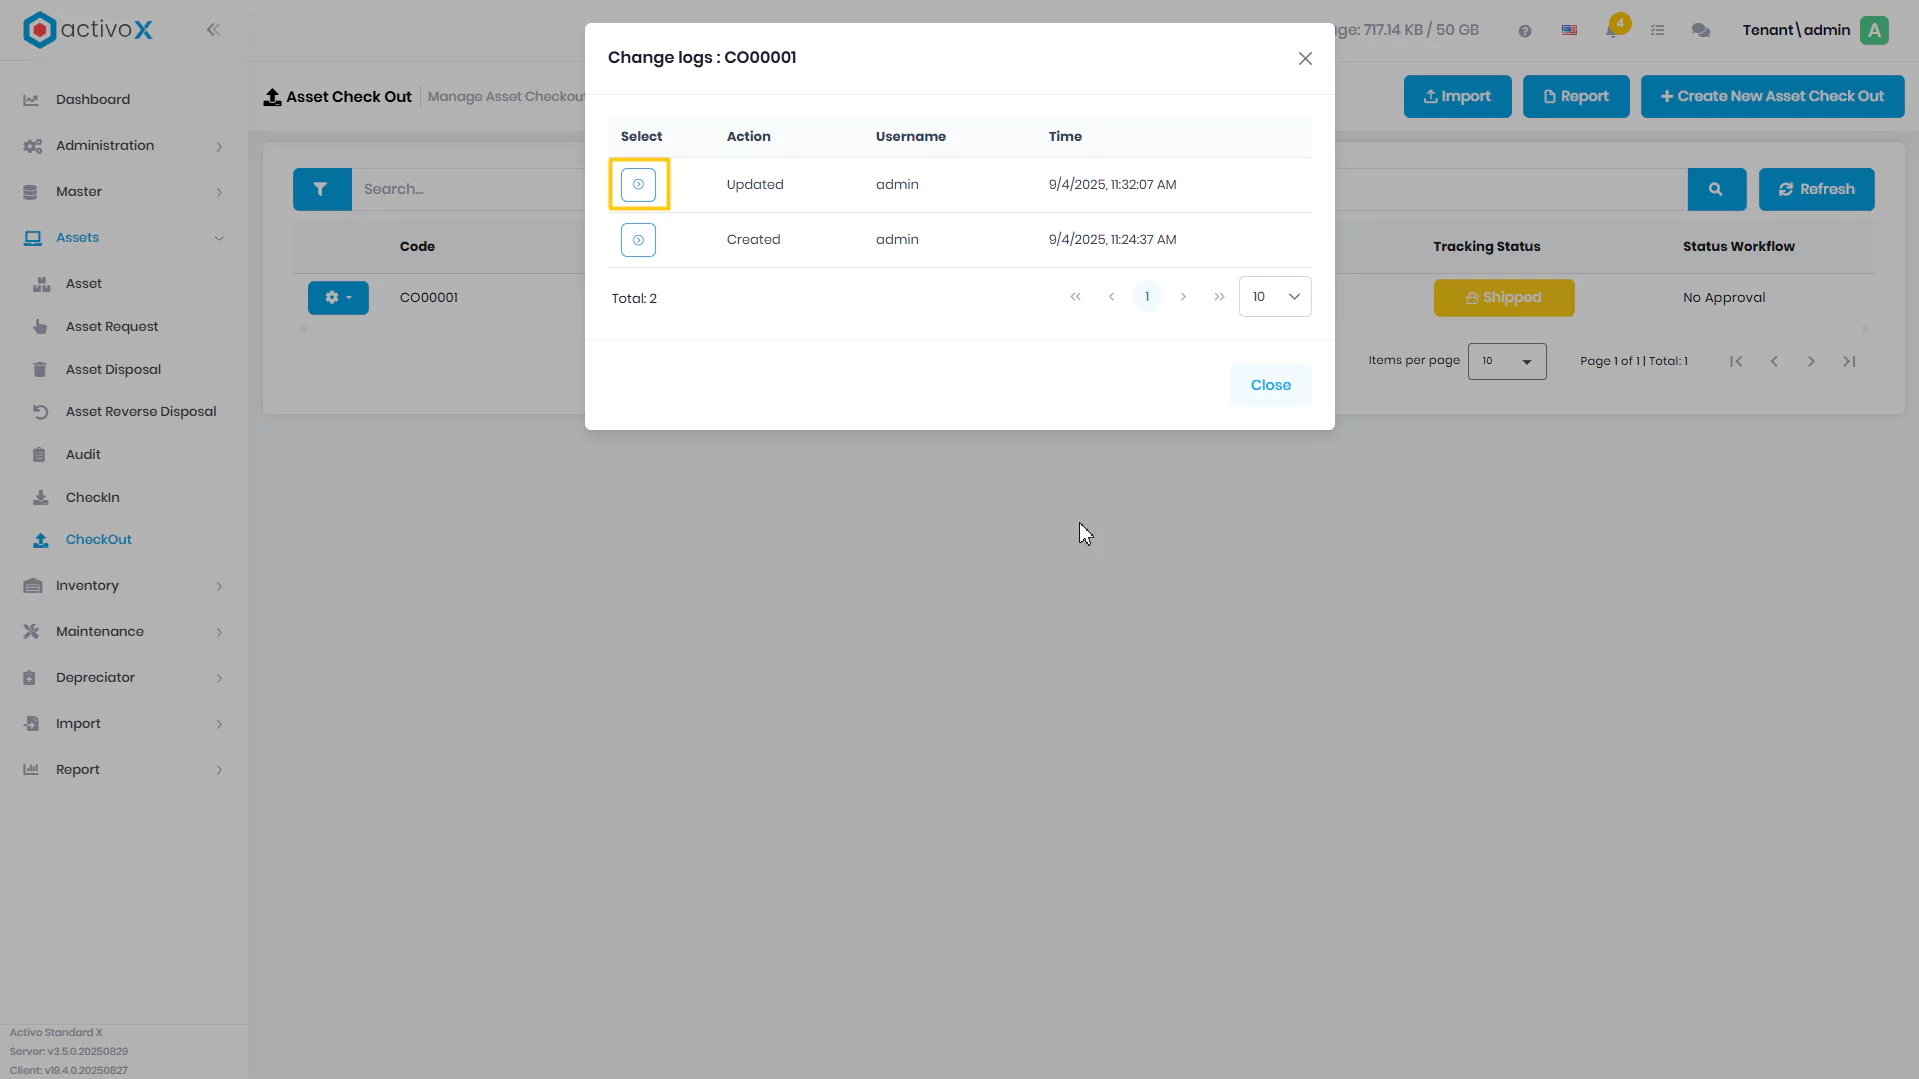Image resolution: width=1919 pixels, height=1079 pixels.
Task: Open the chat messages icon
Action: 1701,31
